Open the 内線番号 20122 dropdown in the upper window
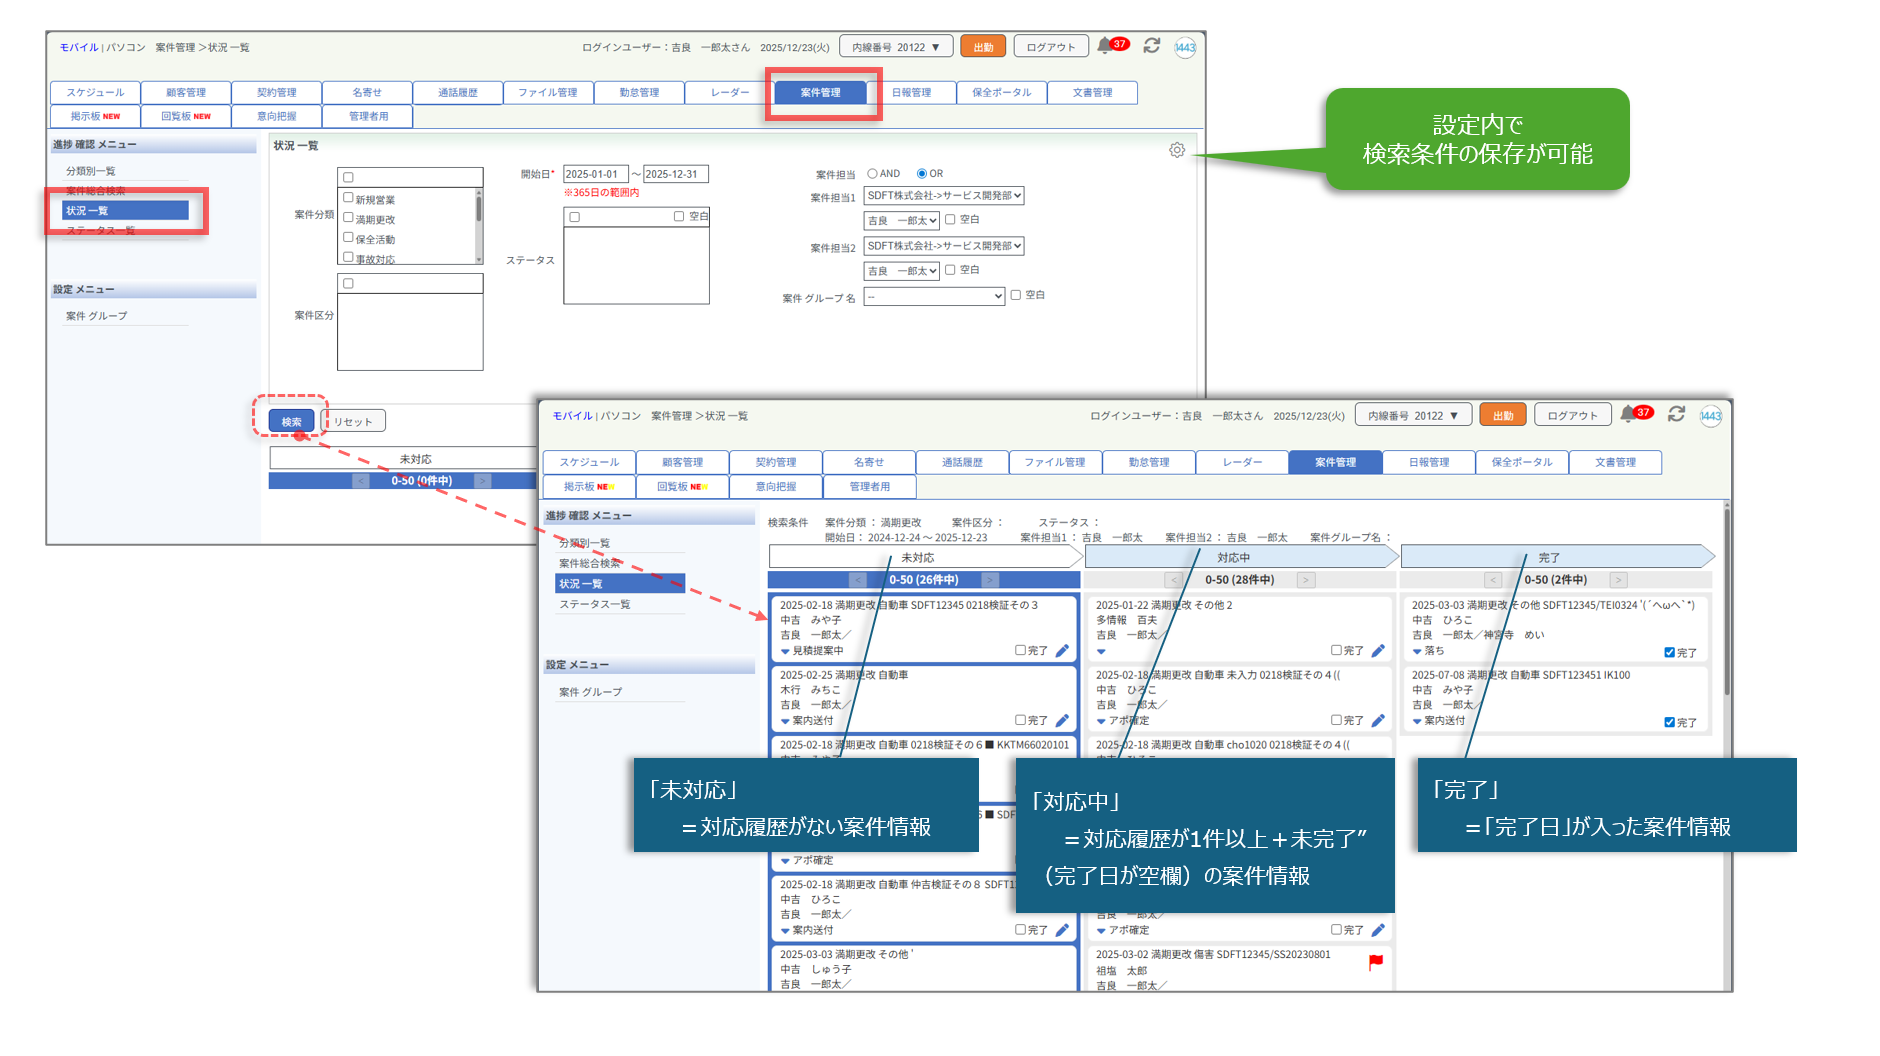Image resolution: width=1880 pixels, height=1056 pixels. [x=895, y=47]
